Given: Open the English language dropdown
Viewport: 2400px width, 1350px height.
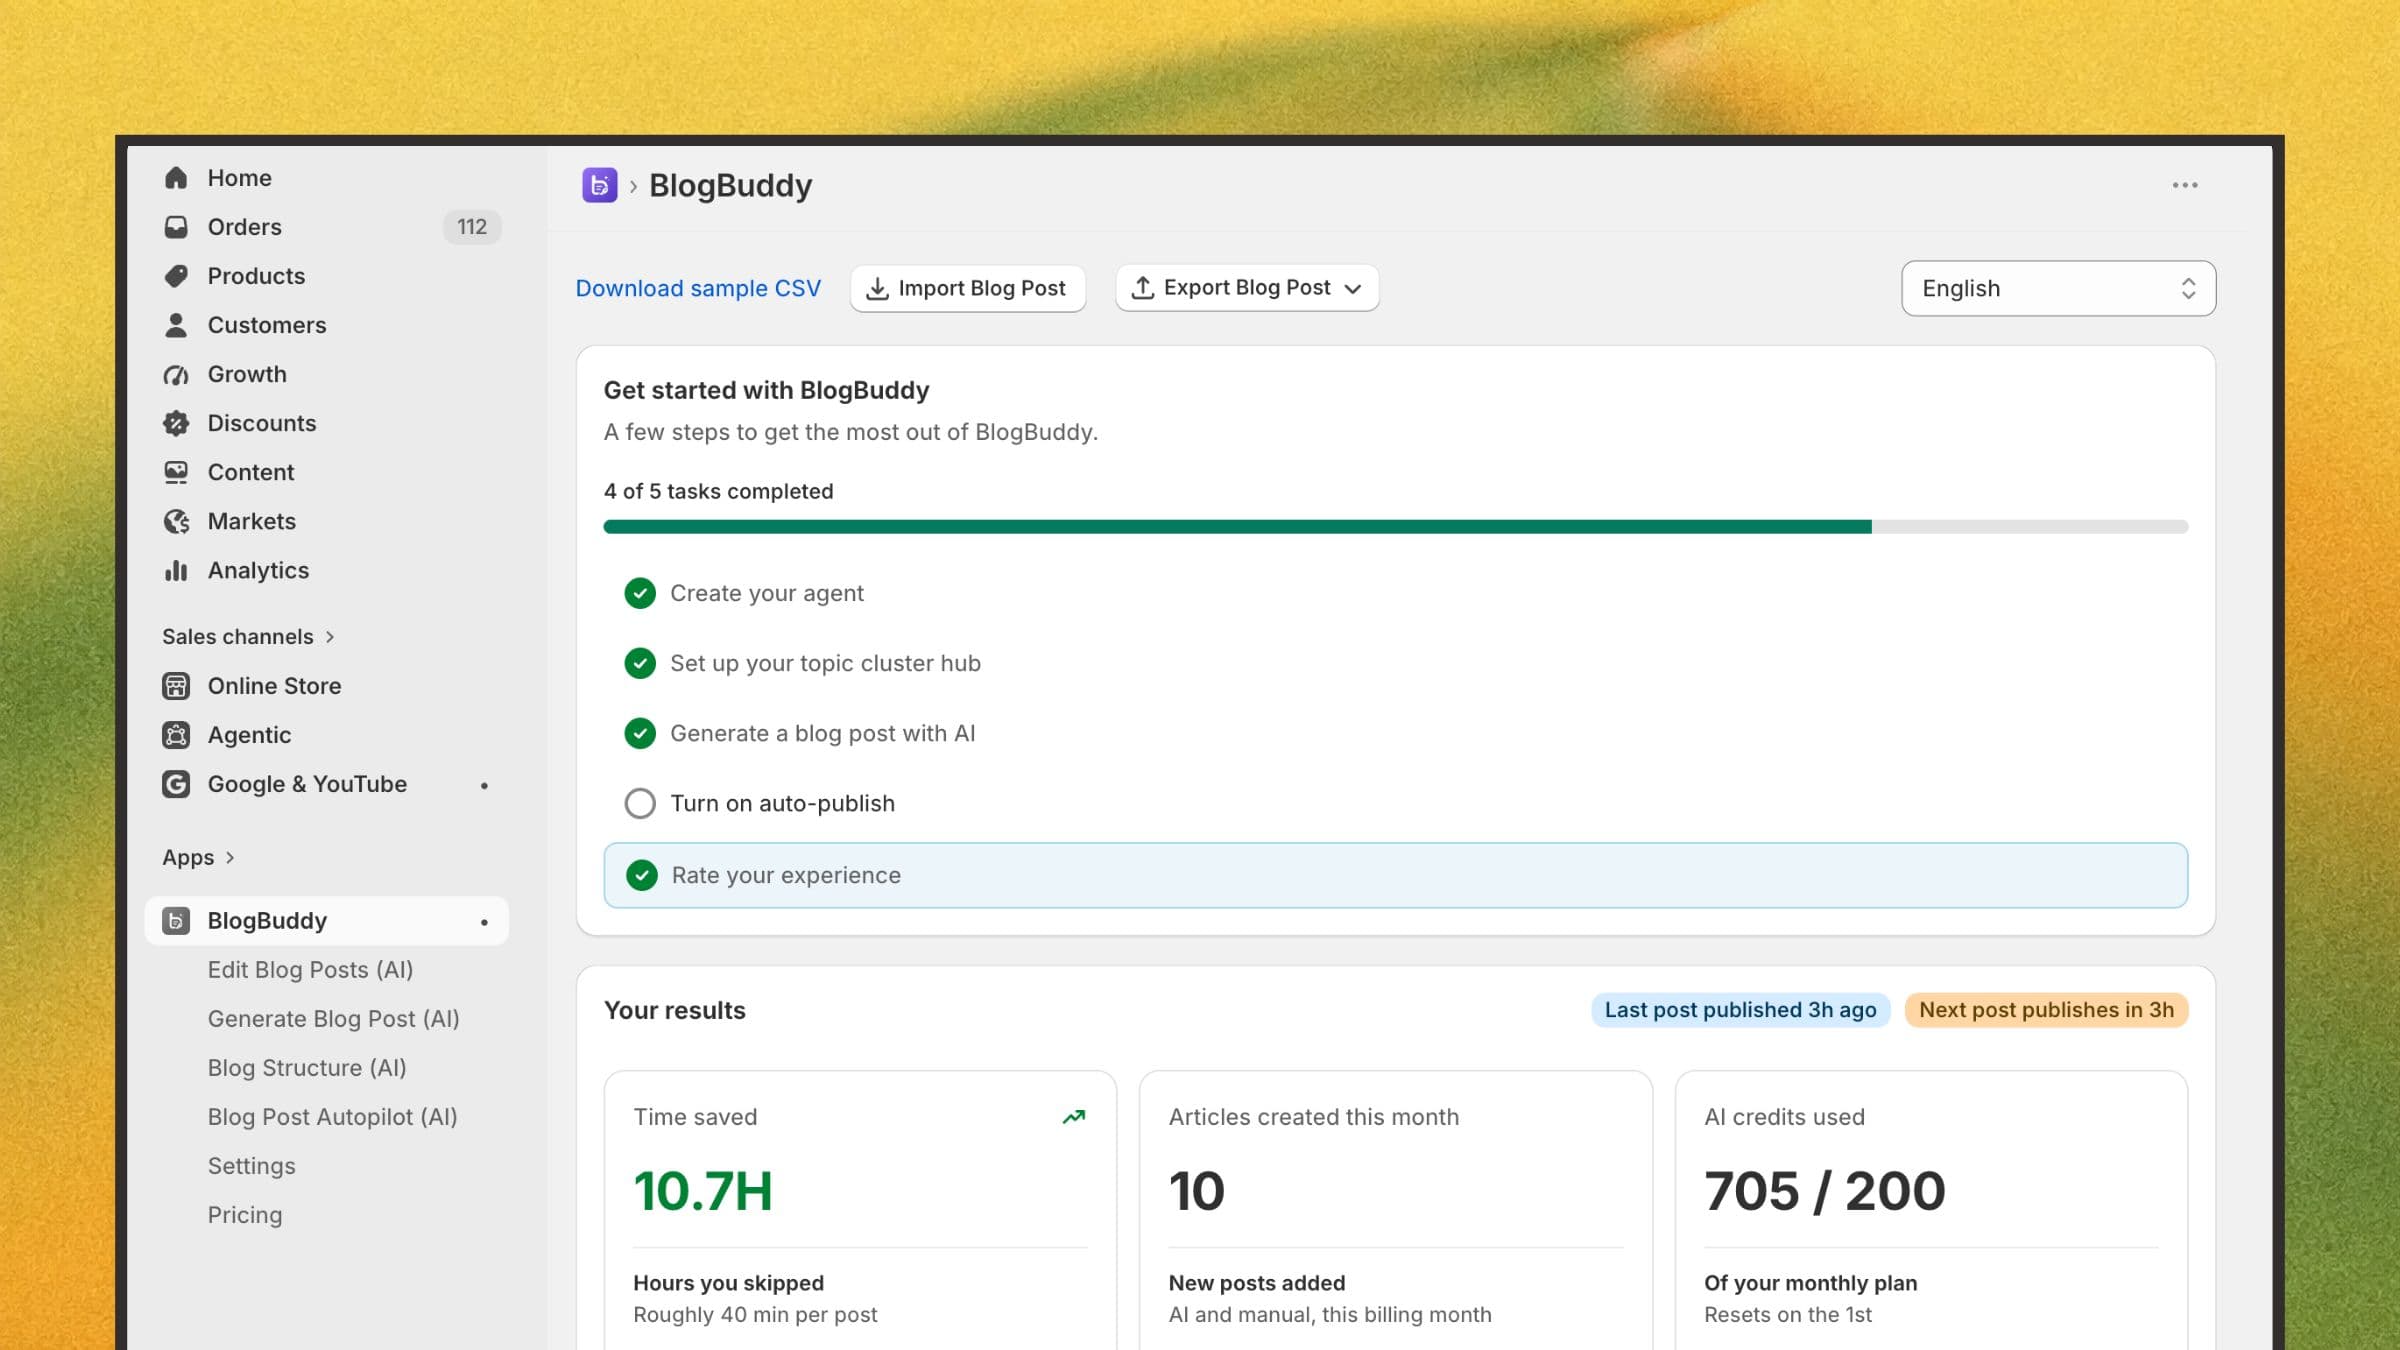Looking at the screenshot, I should click(2058, 288).
